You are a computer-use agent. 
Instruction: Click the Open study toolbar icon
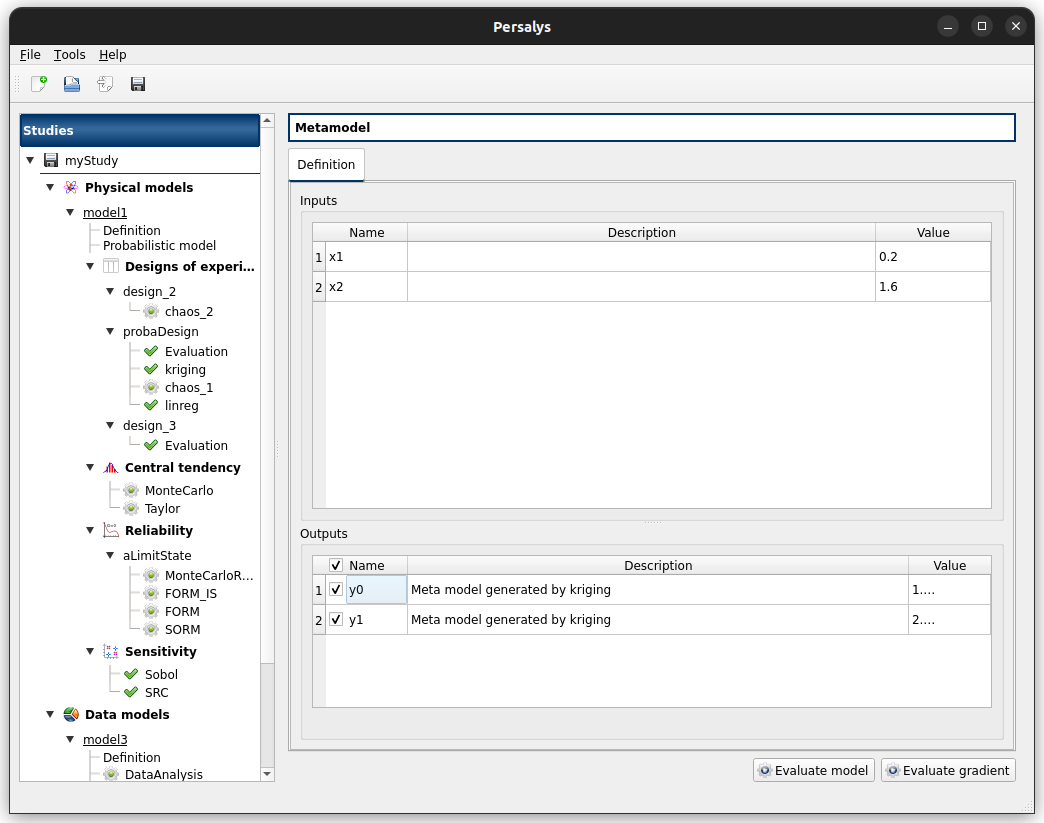coord(72,84)
